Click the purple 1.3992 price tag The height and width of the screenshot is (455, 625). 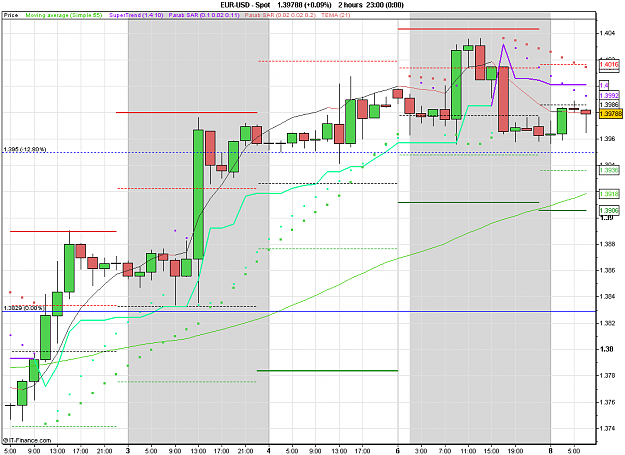pyautogui.click(x=609, y=96)
